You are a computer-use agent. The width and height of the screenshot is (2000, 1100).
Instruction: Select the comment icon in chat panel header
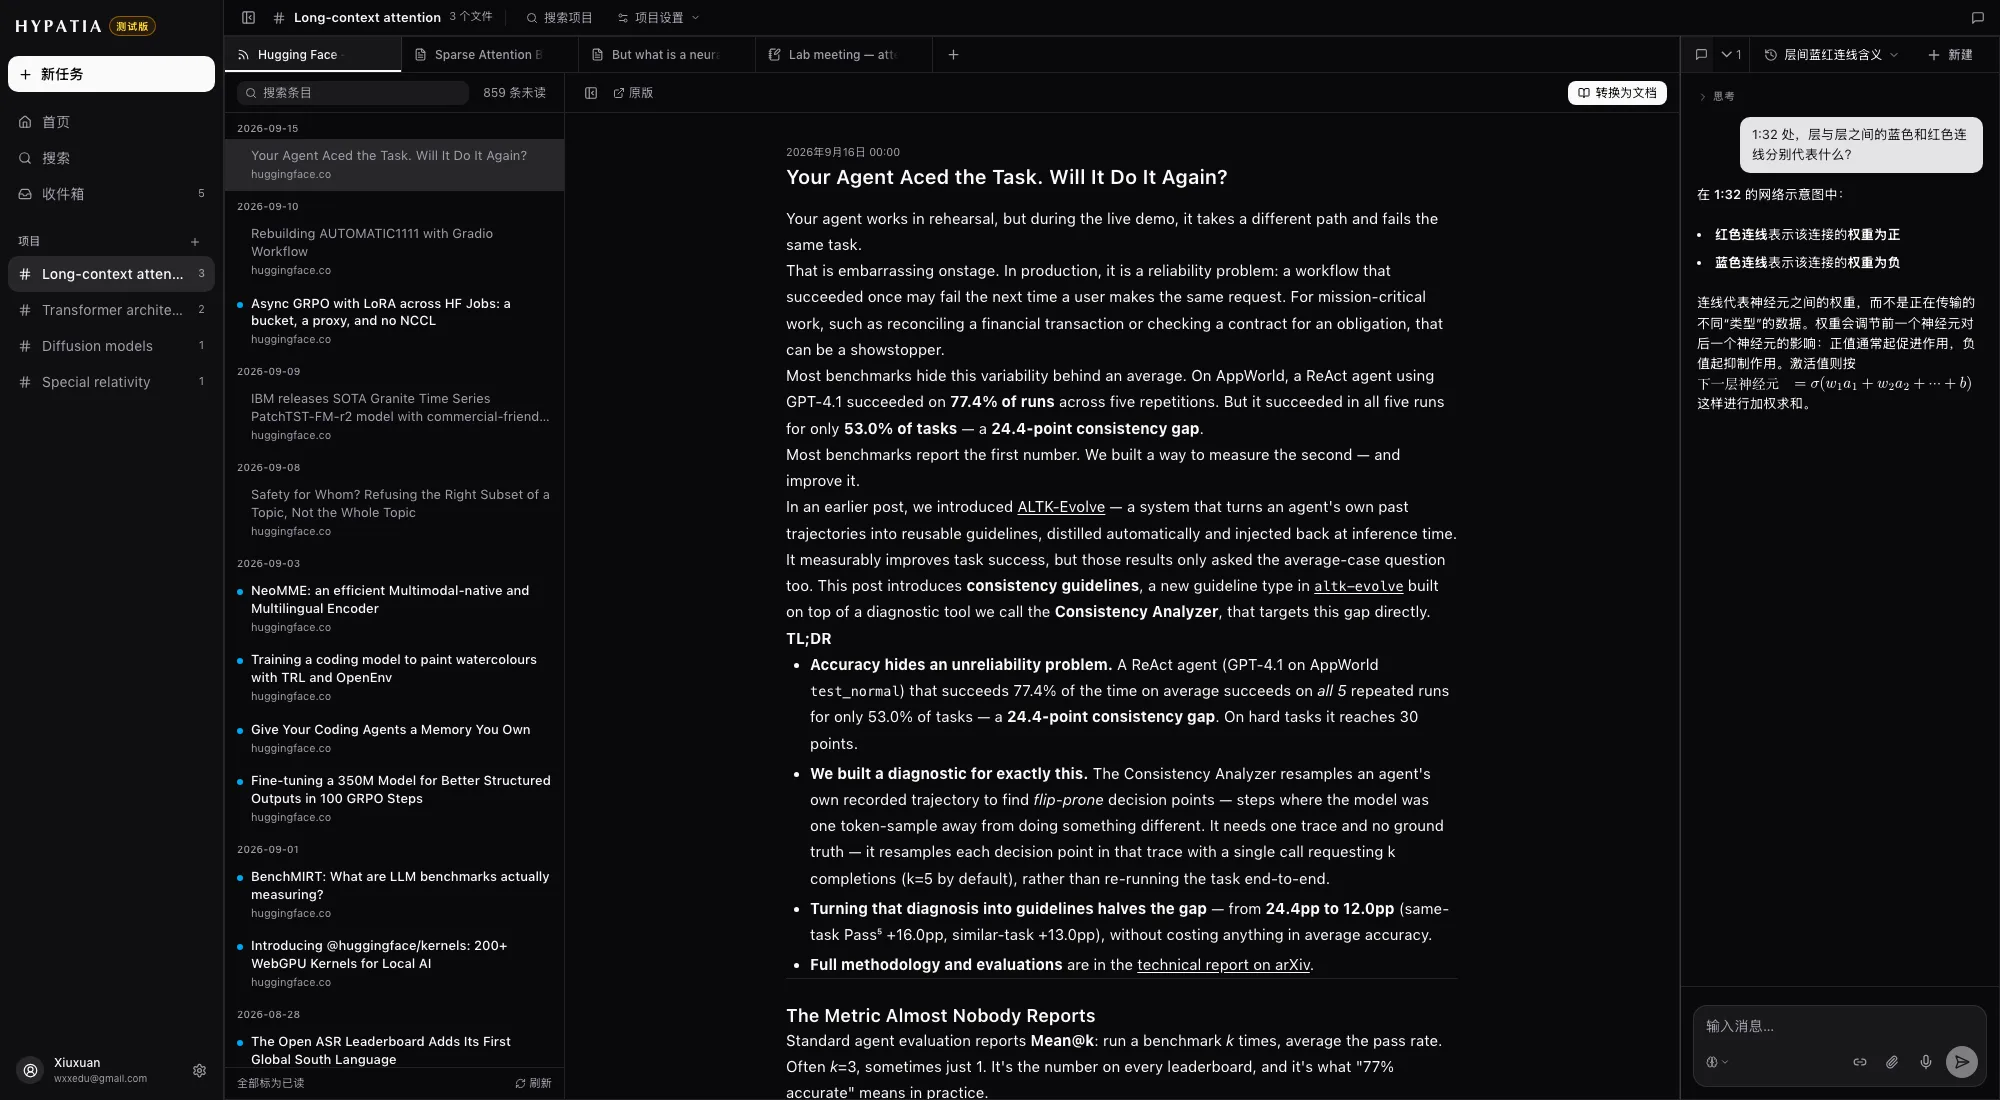(1701, 55)
